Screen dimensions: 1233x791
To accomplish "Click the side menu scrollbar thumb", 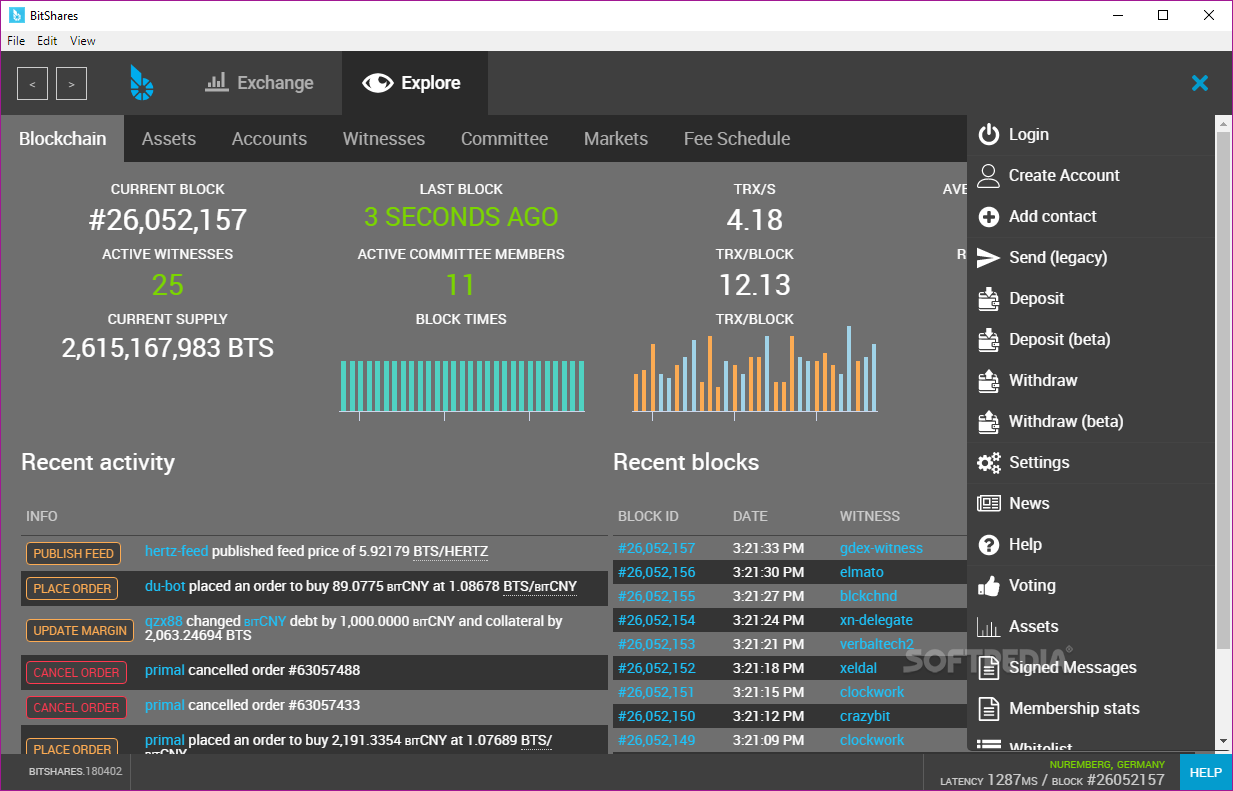I will click(x=1223, y=390).
